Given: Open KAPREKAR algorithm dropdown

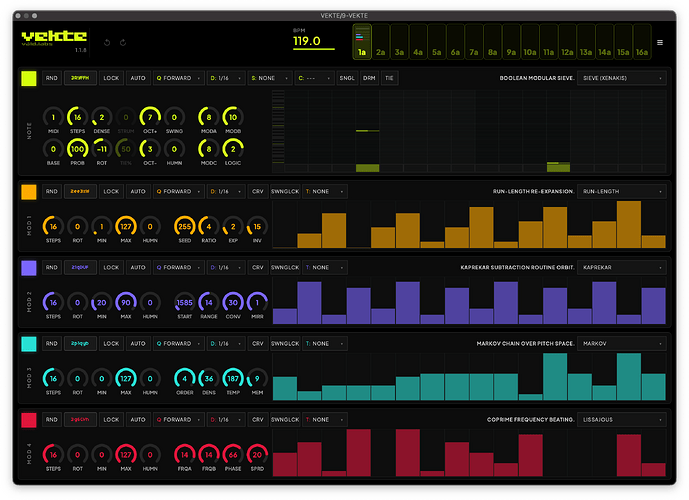Looking at the screenshot, I should 622,268.
